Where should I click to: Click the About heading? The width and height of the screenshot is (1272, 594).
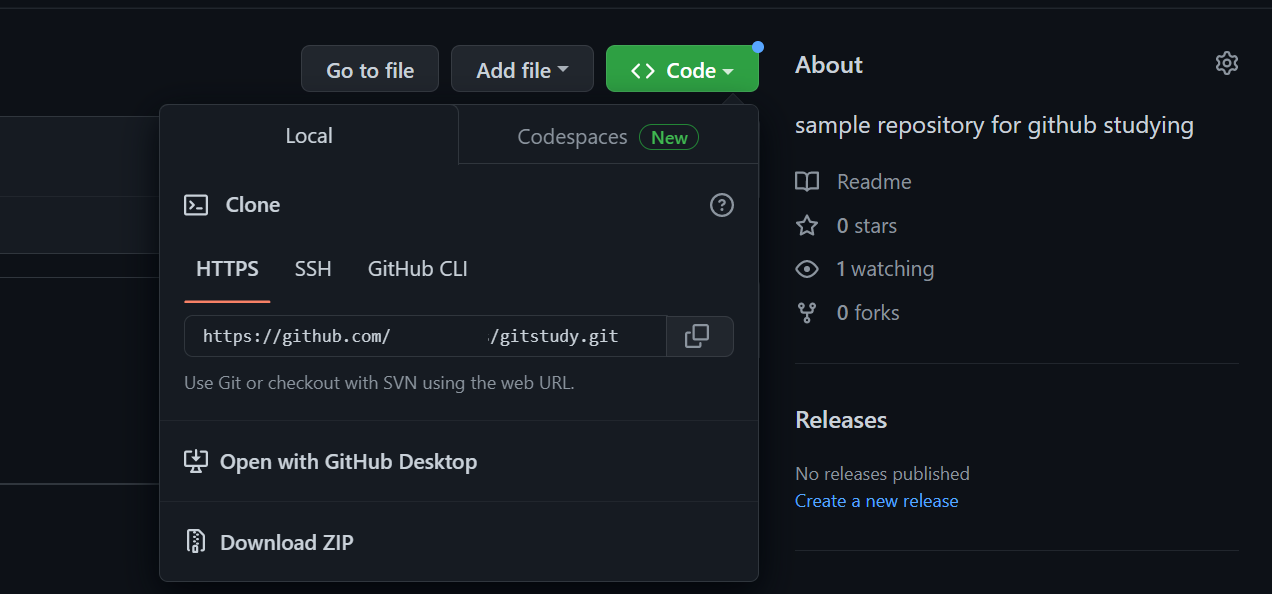tap(829, 65)
